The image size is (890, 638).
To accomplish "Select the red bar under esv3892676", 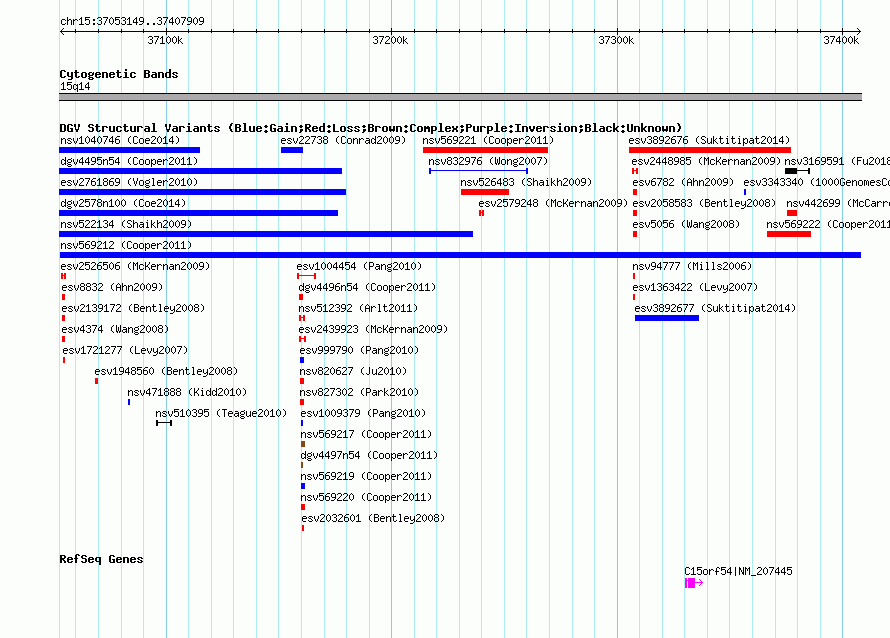I will click(x=710, y=150).
